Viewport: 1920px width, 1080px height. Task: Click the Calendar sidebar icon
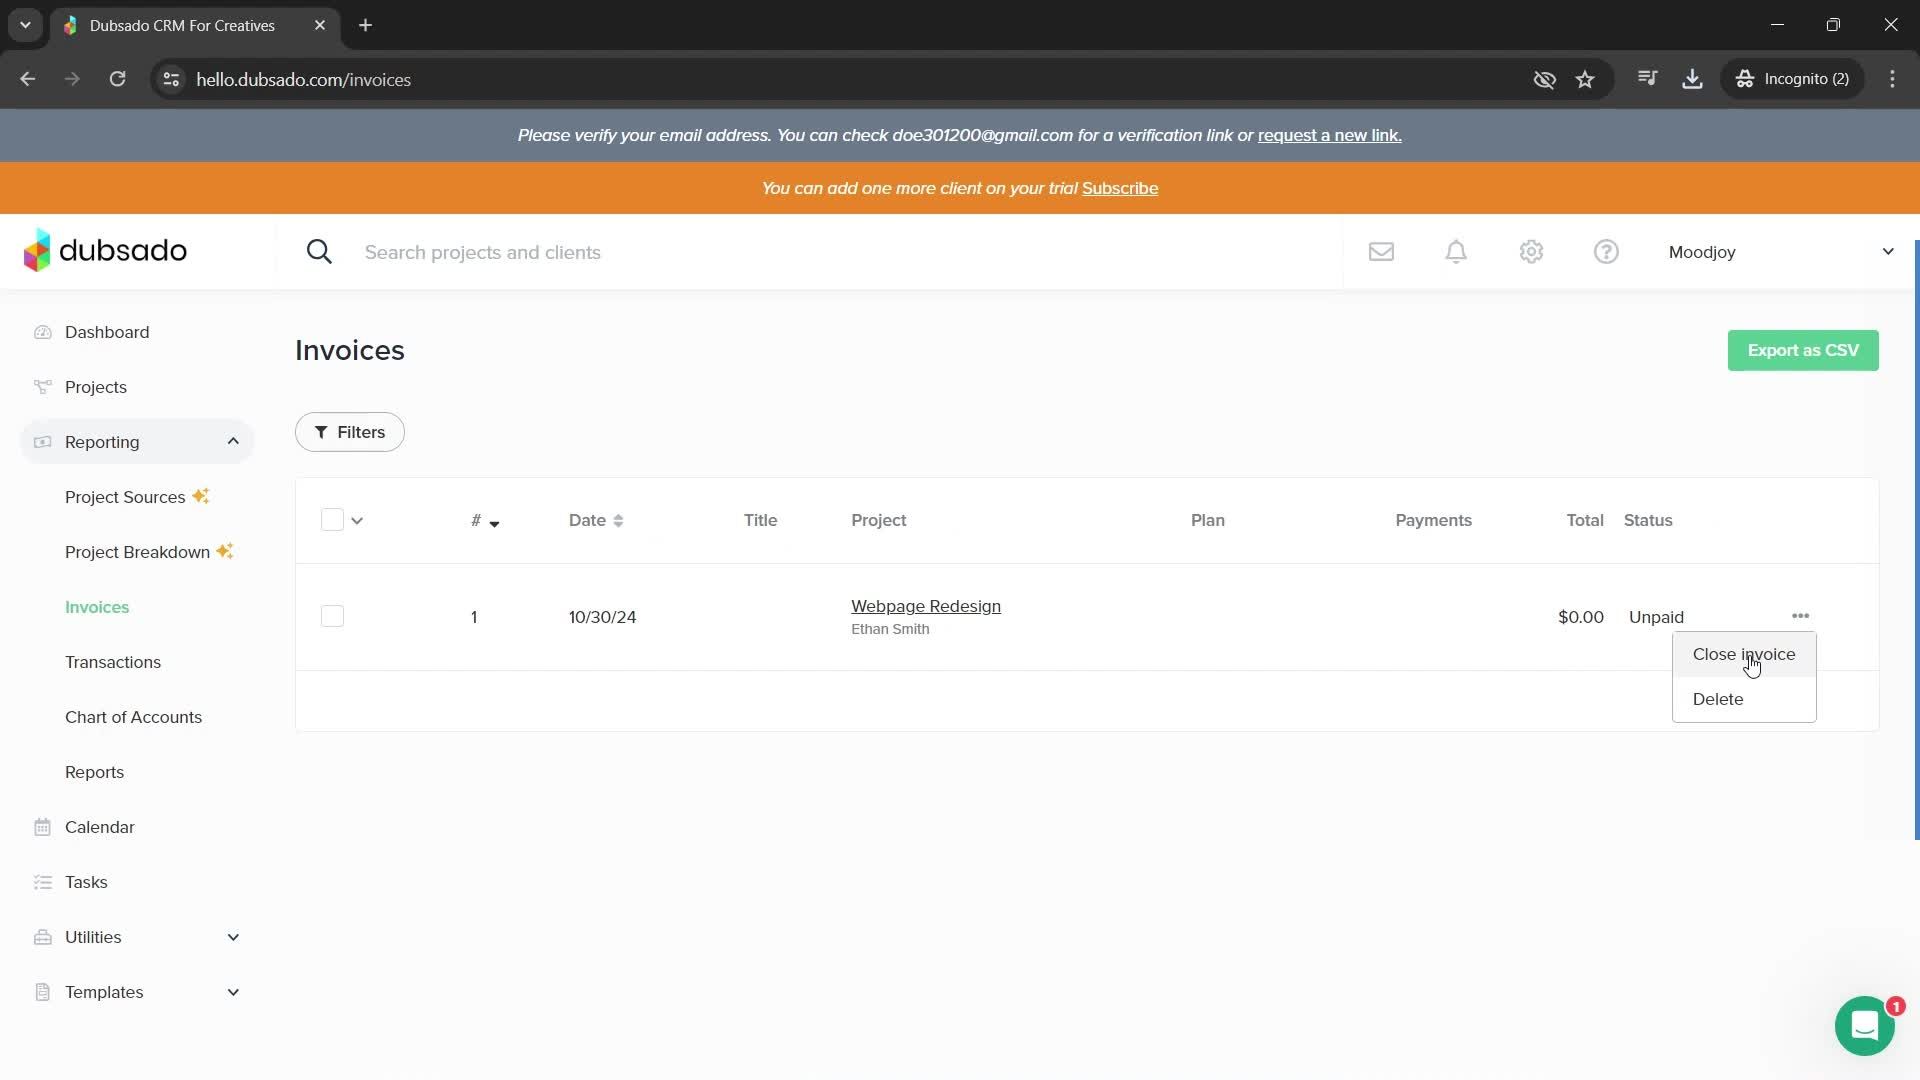coord(42,827)
